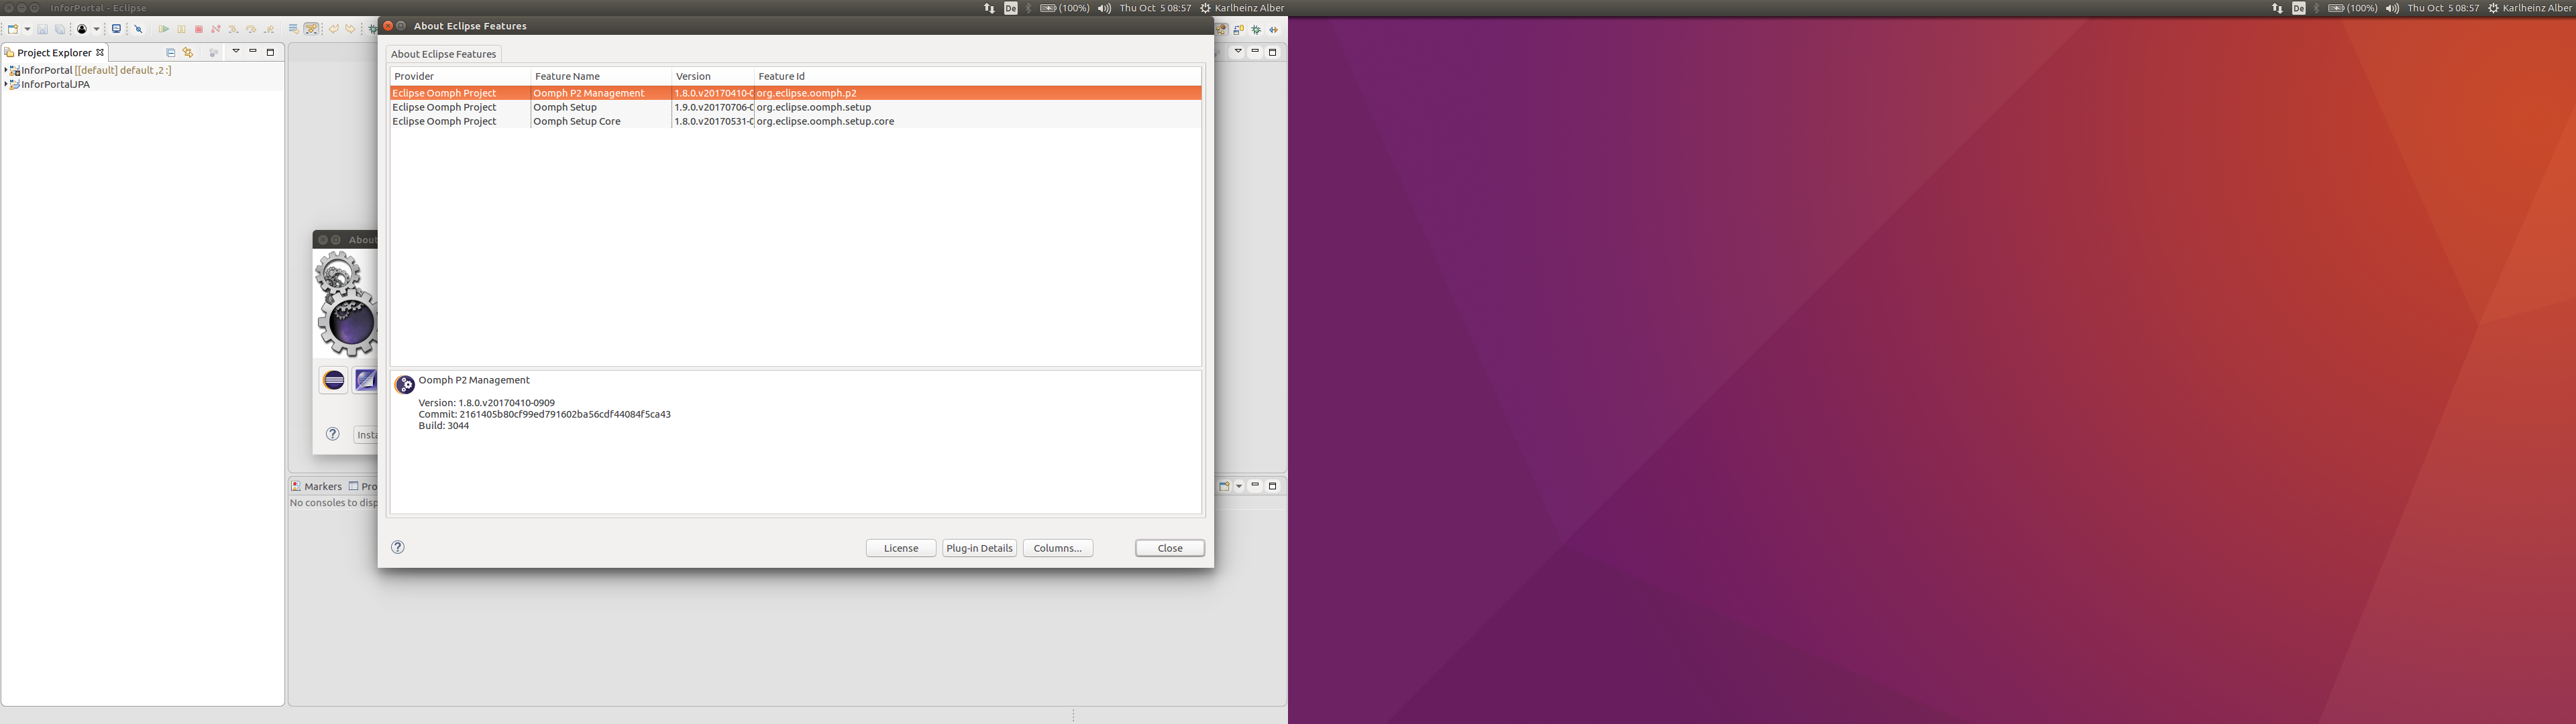Toggle Use Step Filters toolbar button
This screenshot has height=724, width=2576.
pos(311,30)
